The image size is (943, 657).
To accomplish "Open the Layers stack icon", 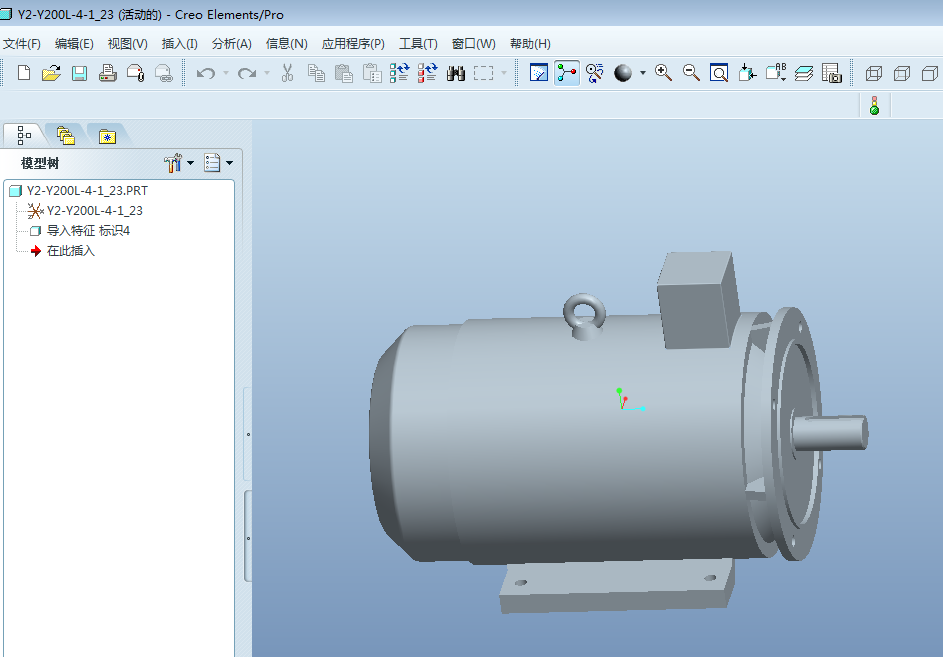I will click(803, 73).
